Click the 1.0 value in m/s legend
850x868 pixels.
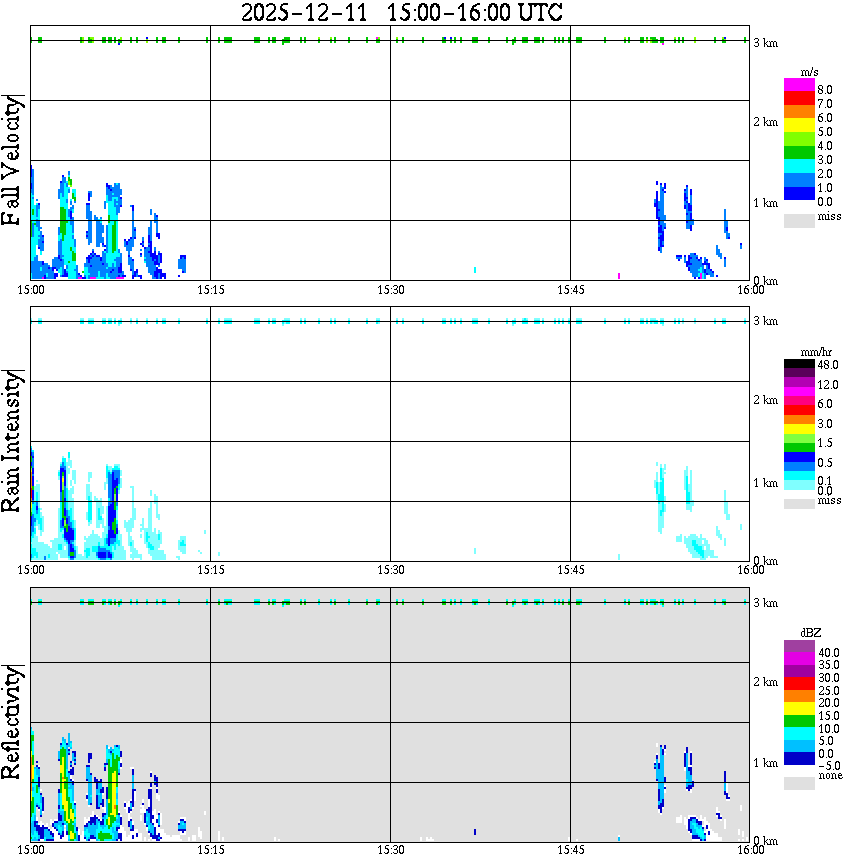pos(825,188)
